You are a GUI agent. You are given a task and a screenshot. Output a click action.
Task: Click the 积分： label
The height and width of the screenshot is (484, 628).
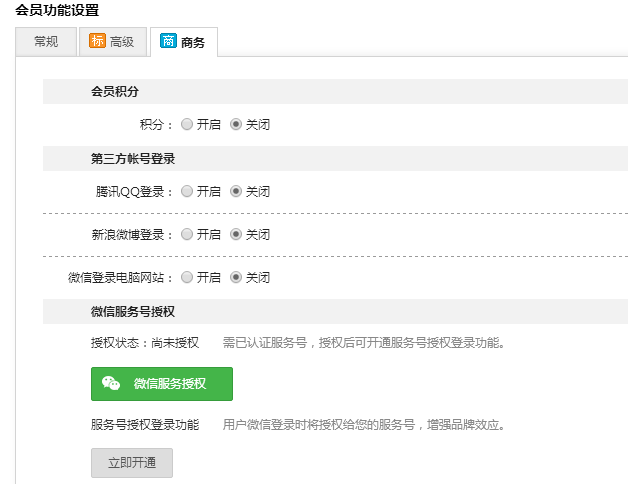point(157,125)
